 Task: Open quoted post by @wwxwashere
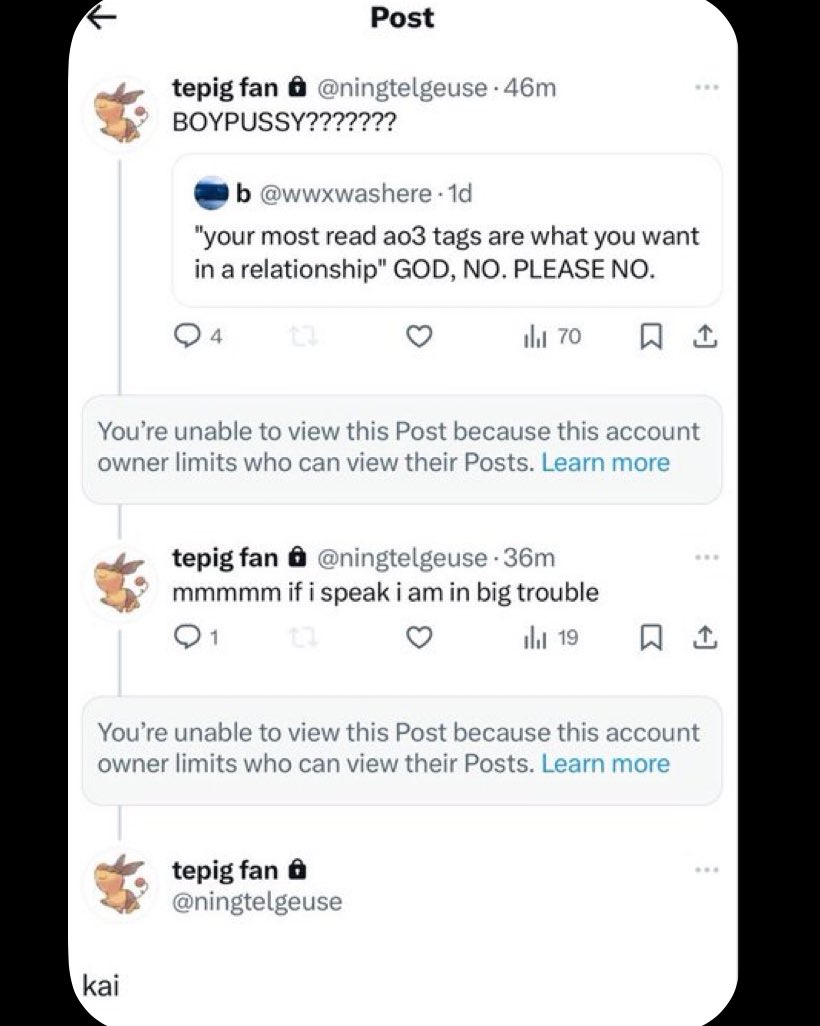447,230
